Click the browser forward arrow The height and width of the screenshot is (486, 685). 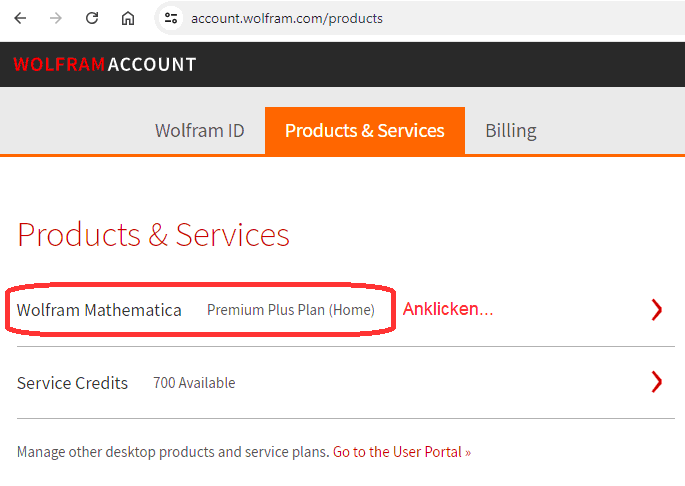click(56, 18)
